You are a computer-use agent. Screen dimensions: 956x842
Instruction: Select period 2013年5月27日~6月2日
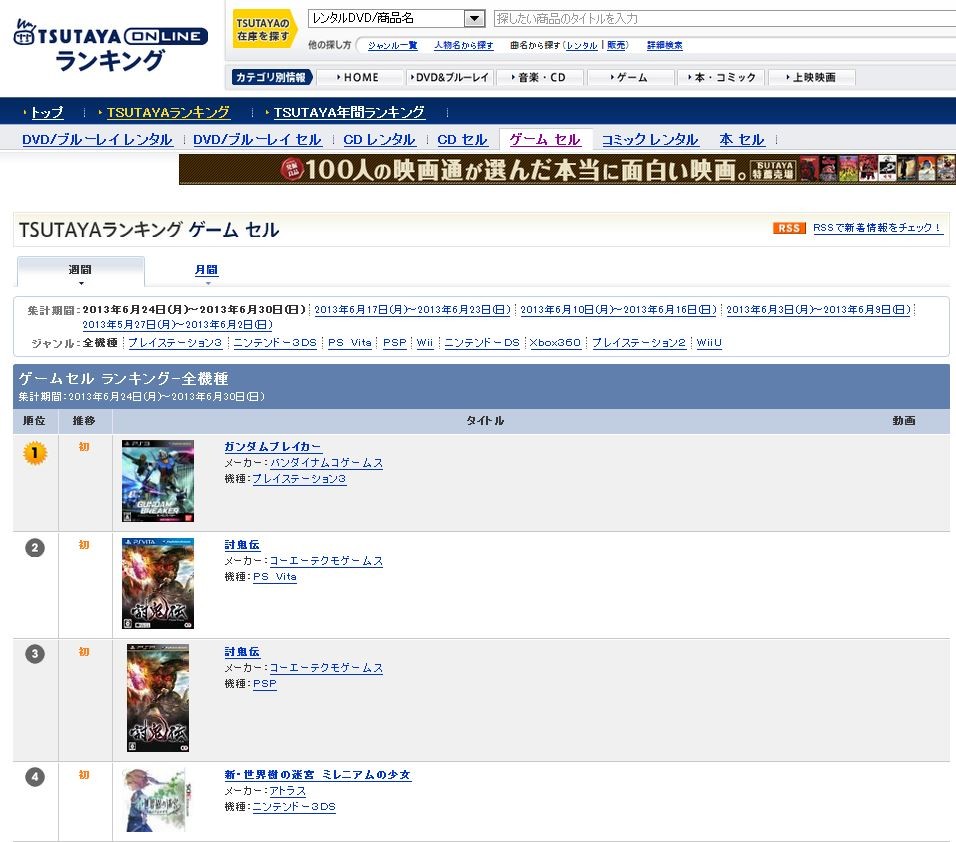[x=177, y=325]
